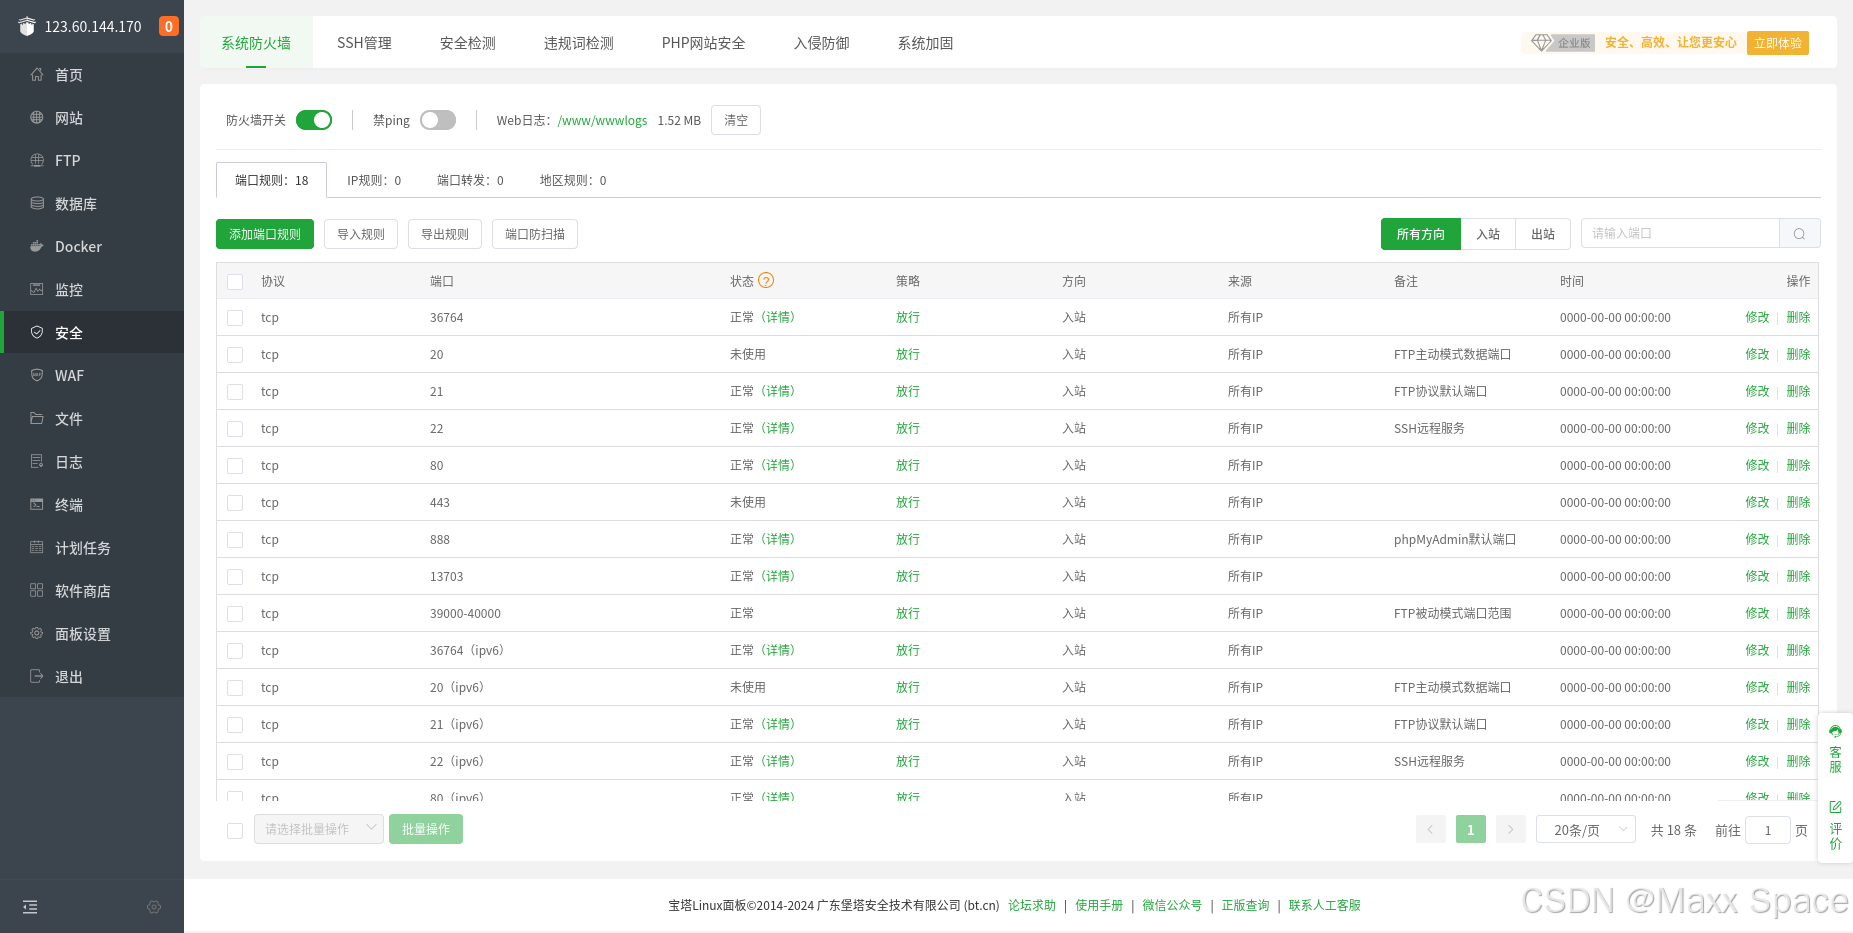Check the row checkbox for port 20
The image size is (1853, 933).
tap(235, 355)
